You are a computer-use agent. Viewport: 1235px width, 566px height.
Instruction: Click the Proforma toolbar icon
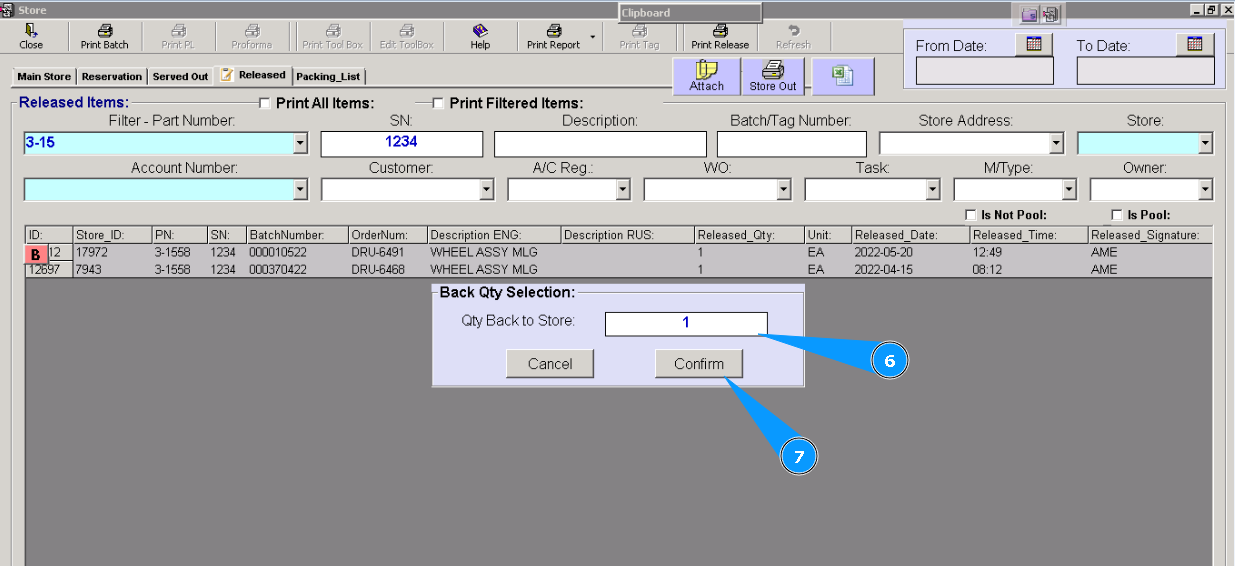252,37
